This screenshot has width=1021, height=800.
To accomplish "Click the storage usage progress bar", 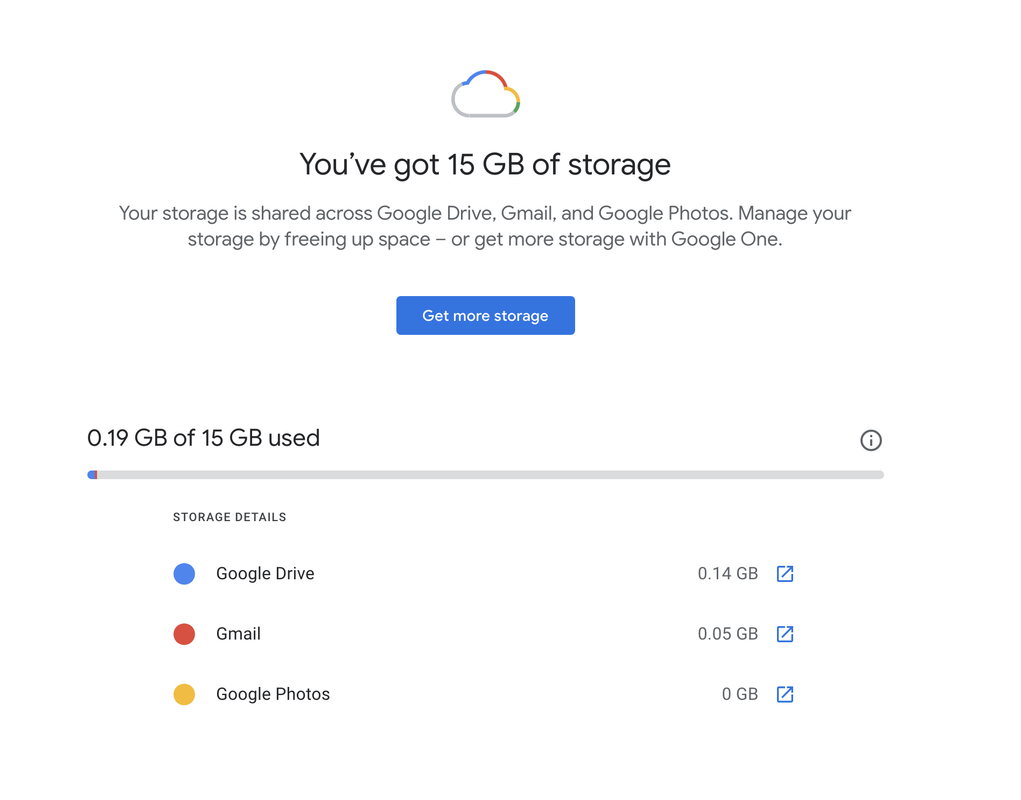I will [485, 475].
